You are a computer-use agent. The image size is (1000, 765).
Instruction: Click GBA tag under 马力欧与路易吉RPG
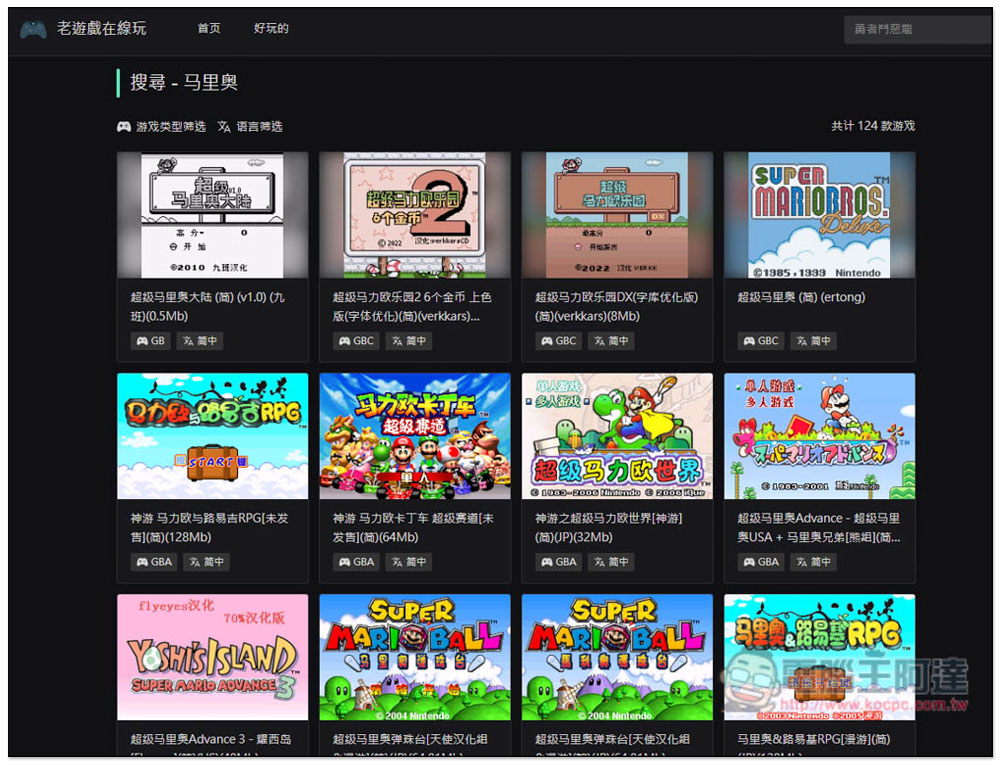(154, 562)
